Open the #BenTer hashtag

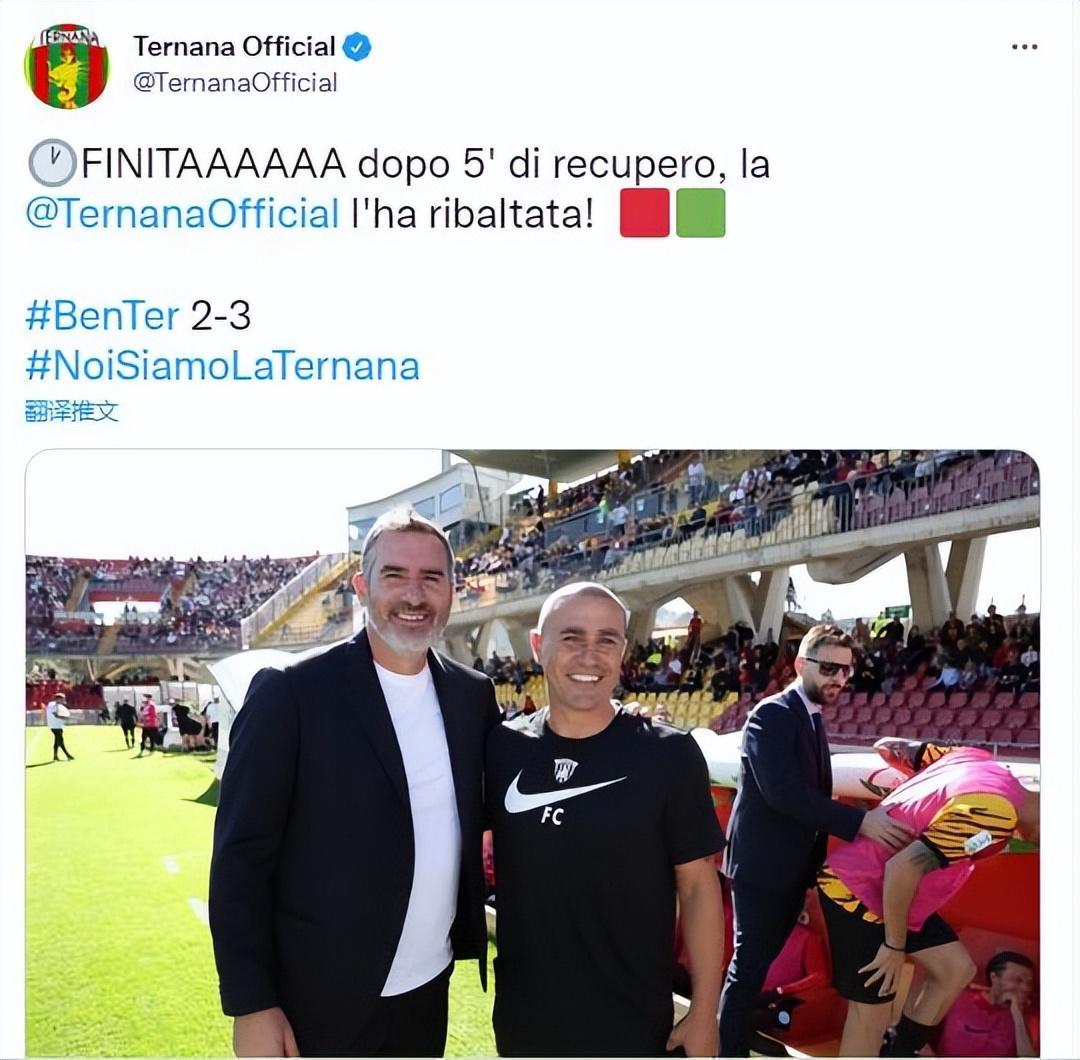pos(103,316)
